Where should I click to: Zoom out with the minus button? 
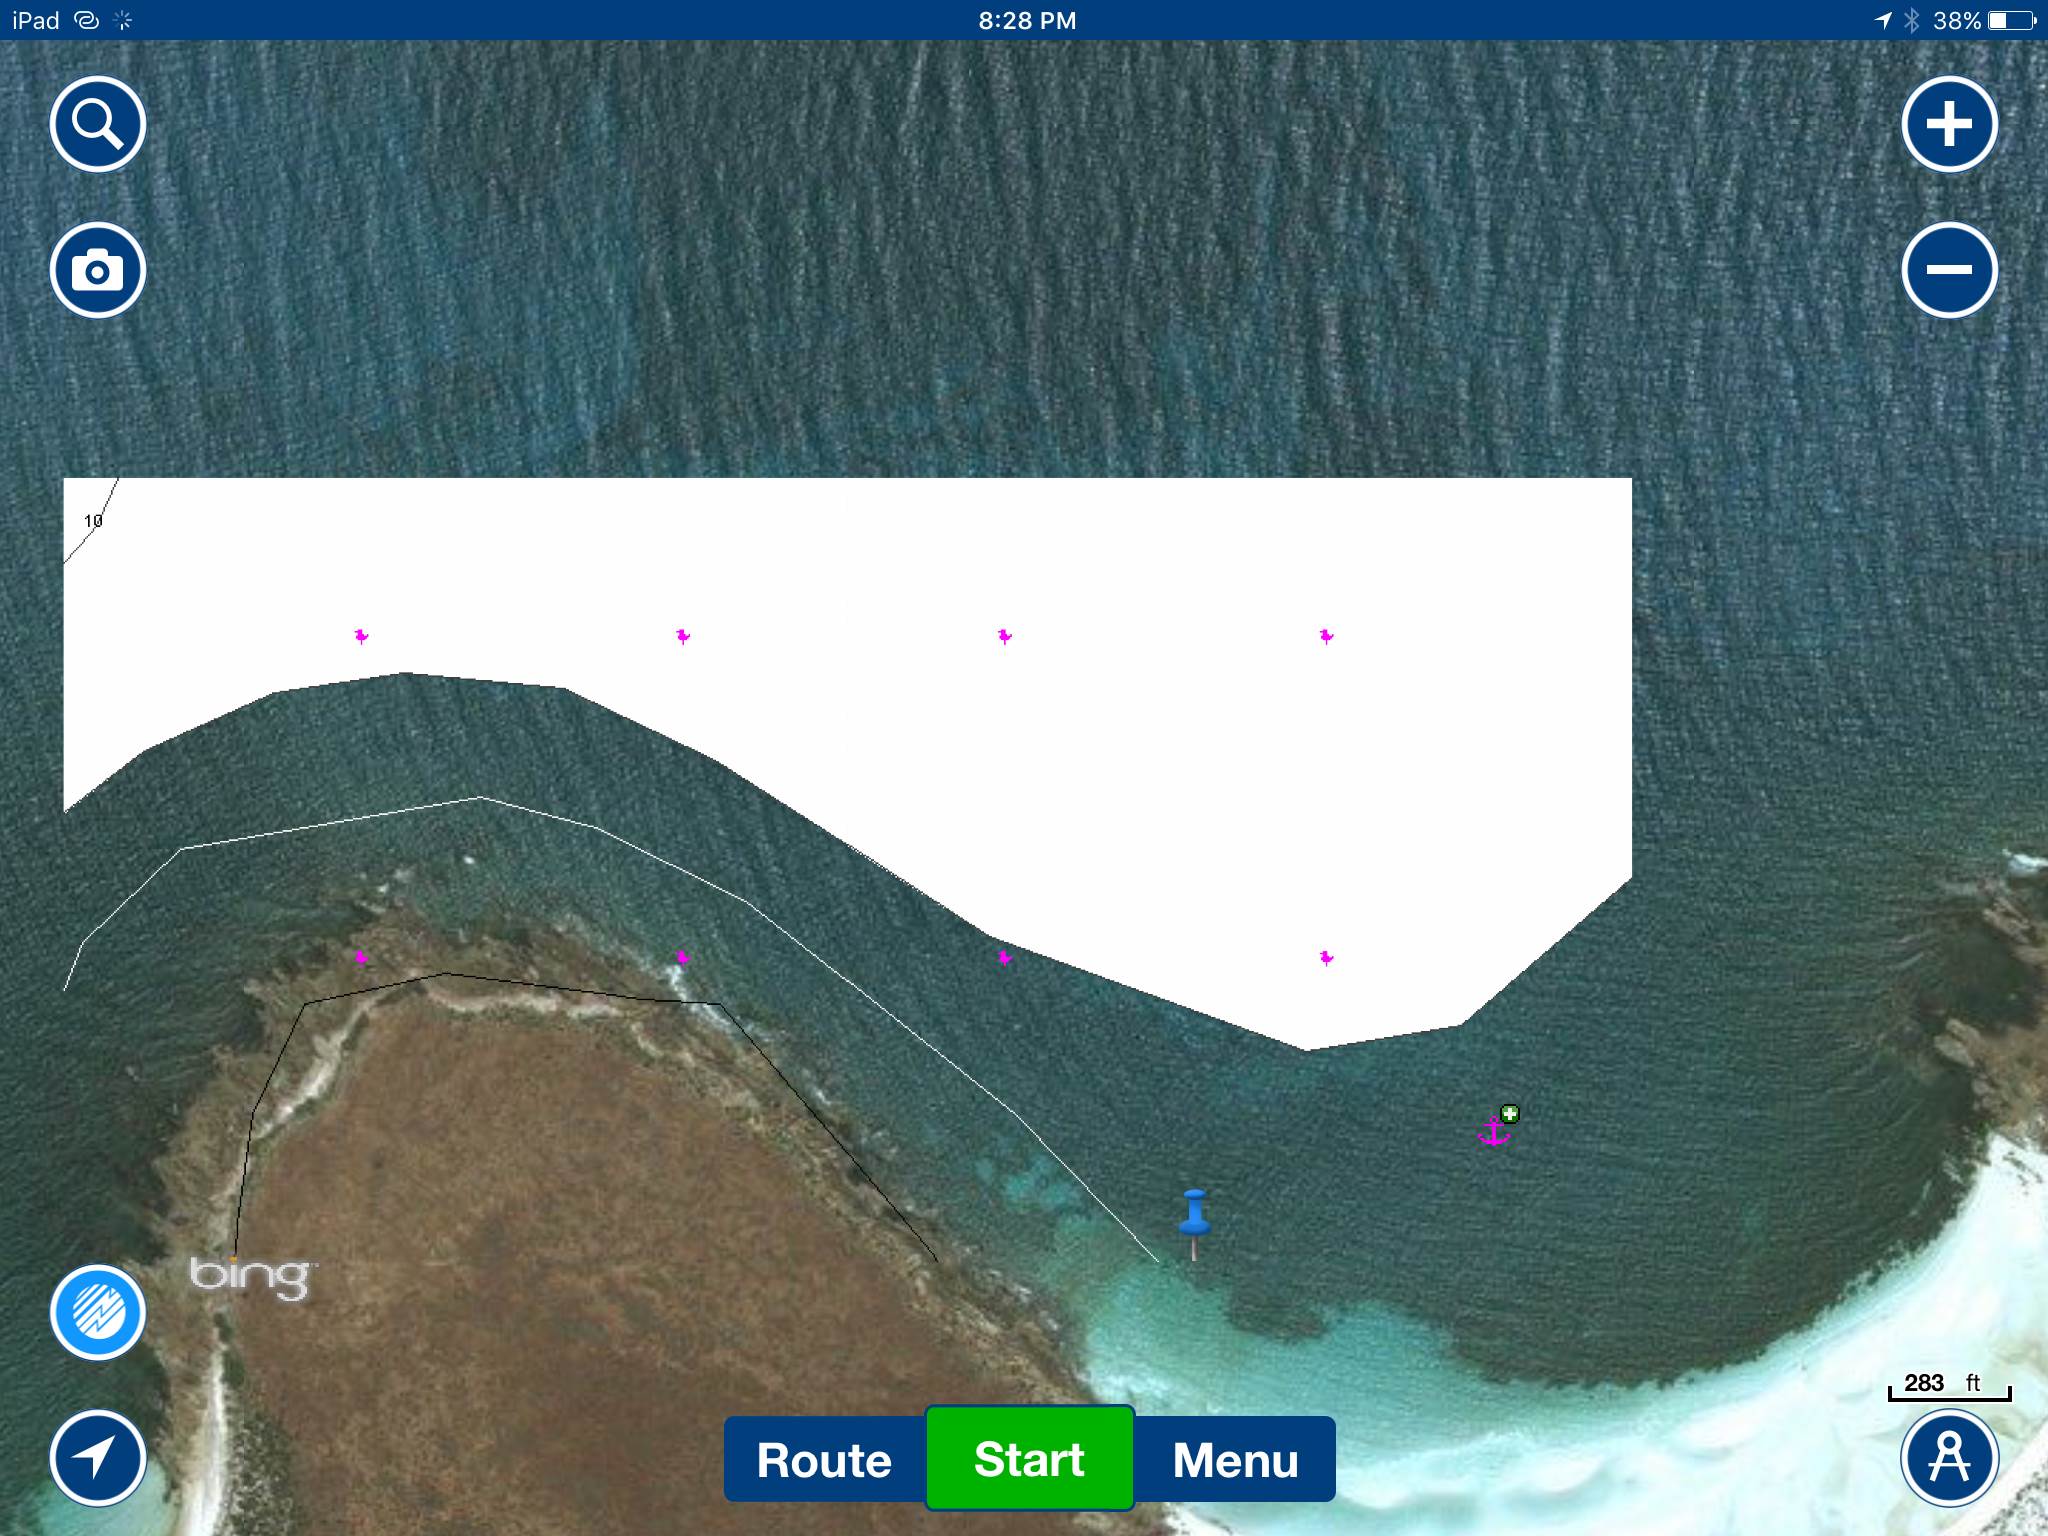[x=1949, y=270]
